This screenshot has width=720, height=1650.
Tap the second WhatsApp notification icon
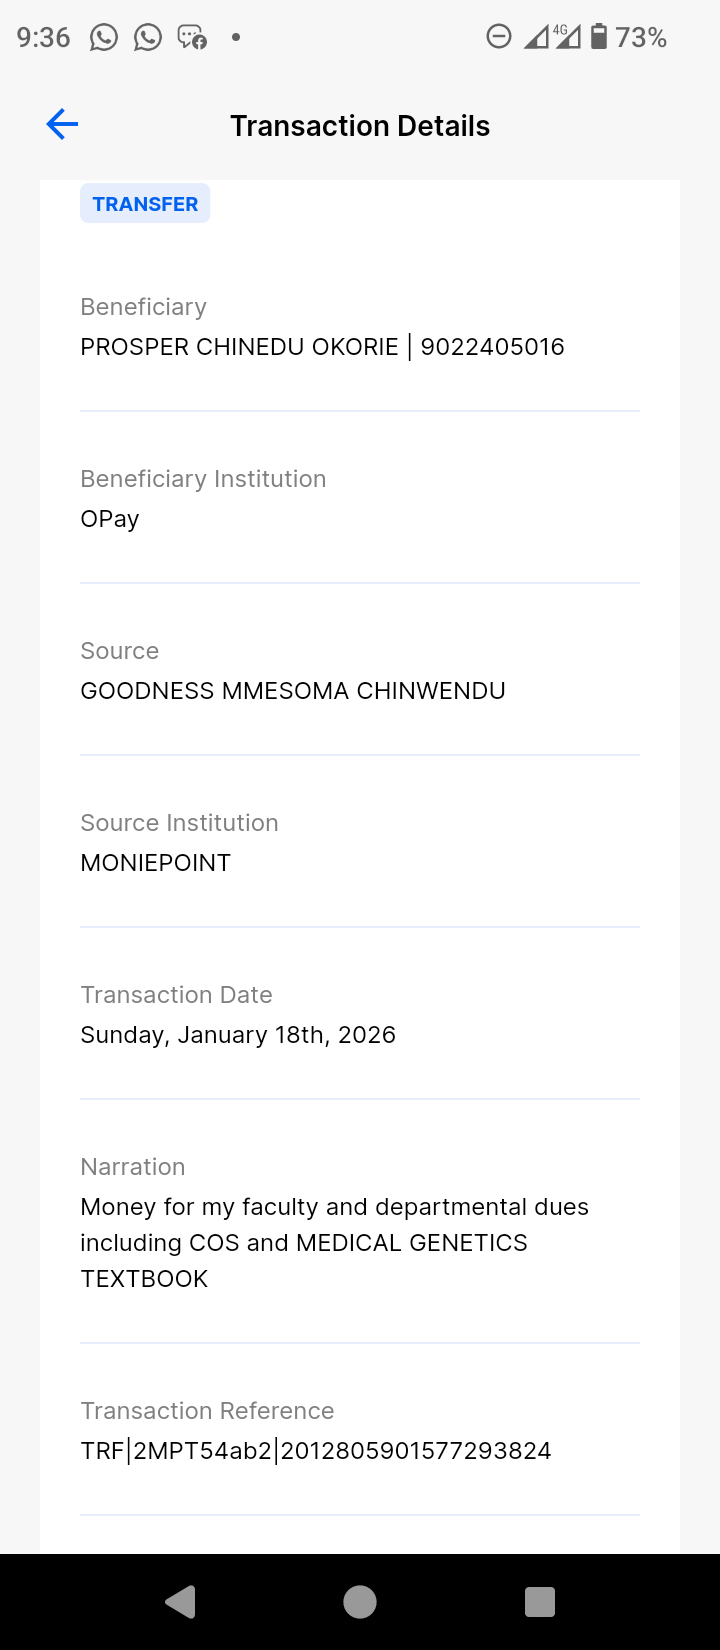point(148,38)
